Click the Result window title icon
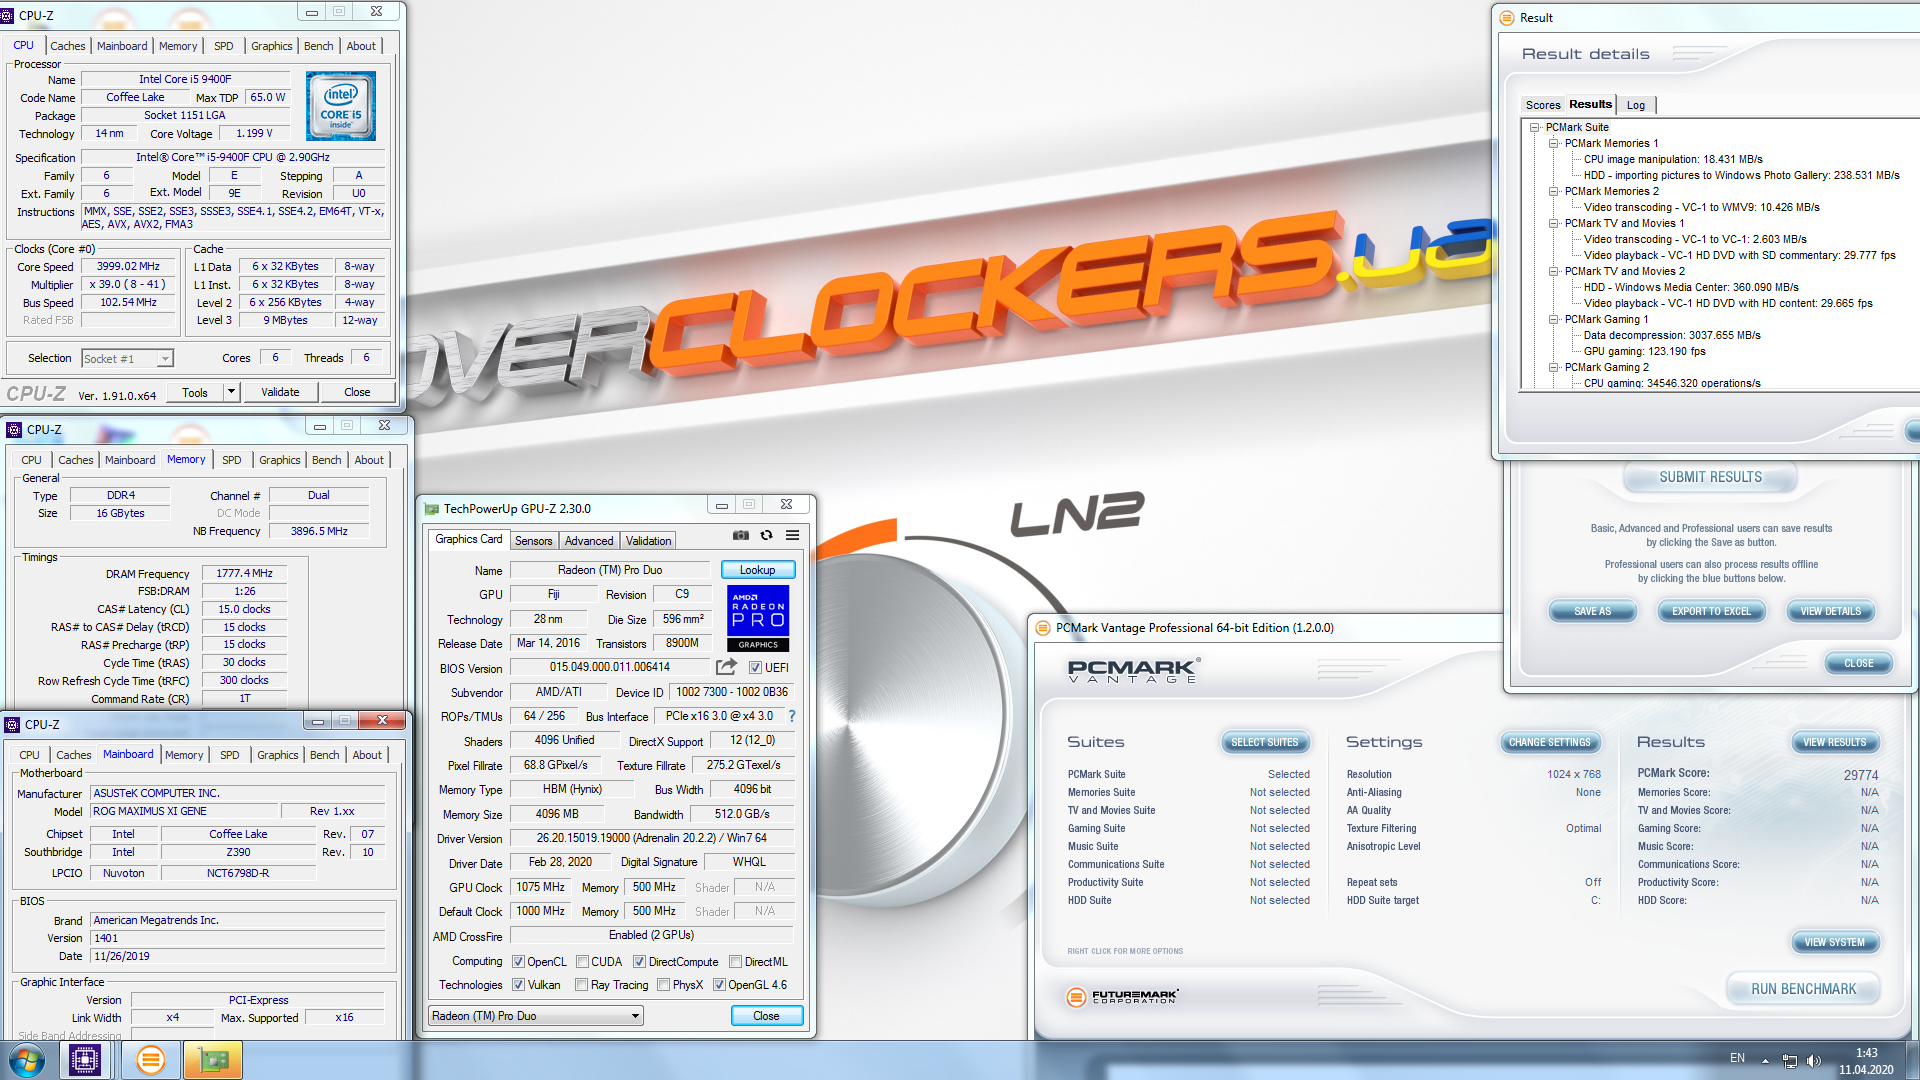This screenshot has width=1920, height=1080. (1507, 18)
